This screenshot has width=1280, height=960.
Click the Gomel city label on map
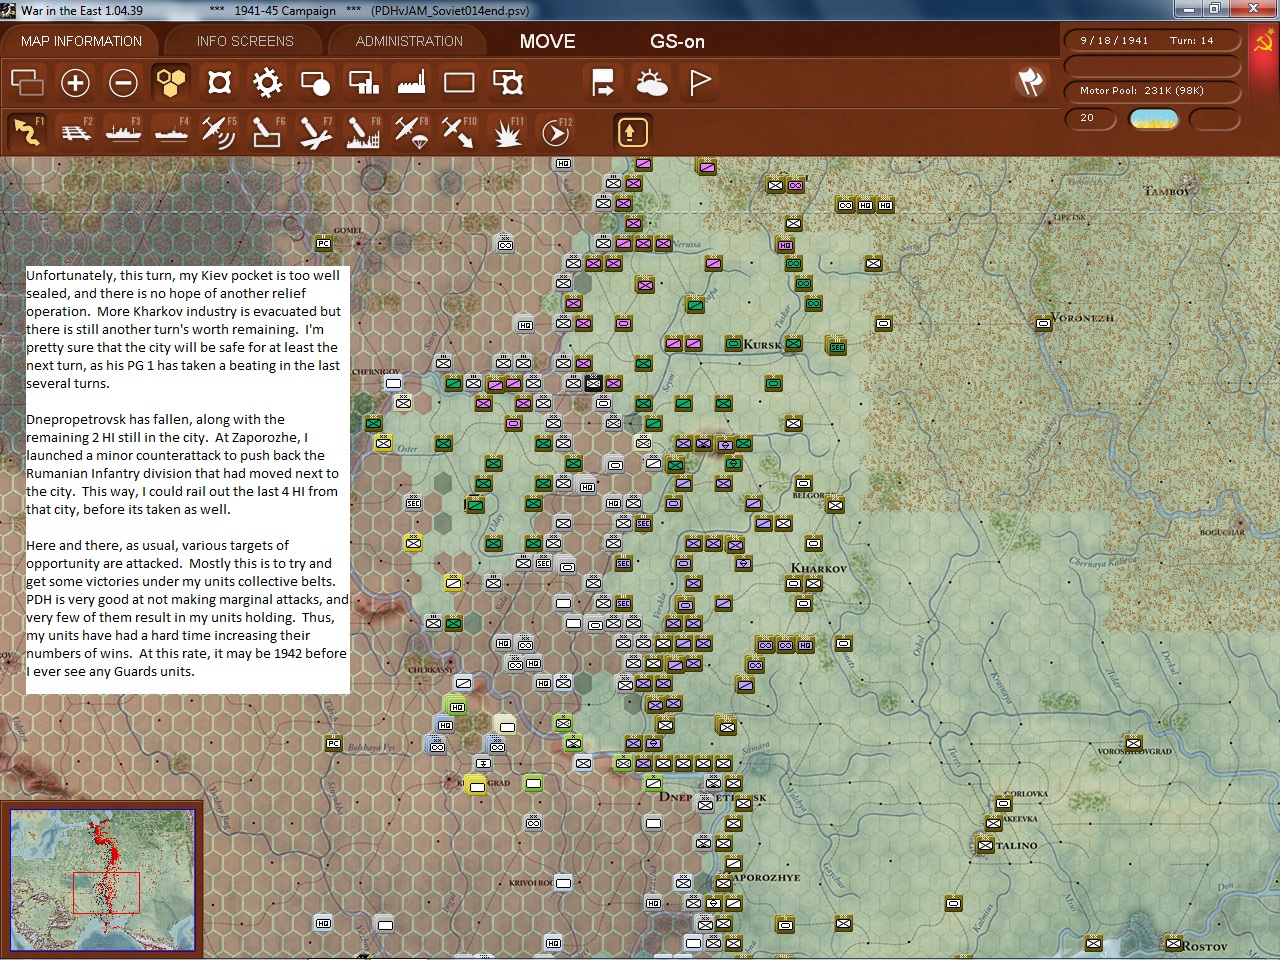tap(348, 230)
